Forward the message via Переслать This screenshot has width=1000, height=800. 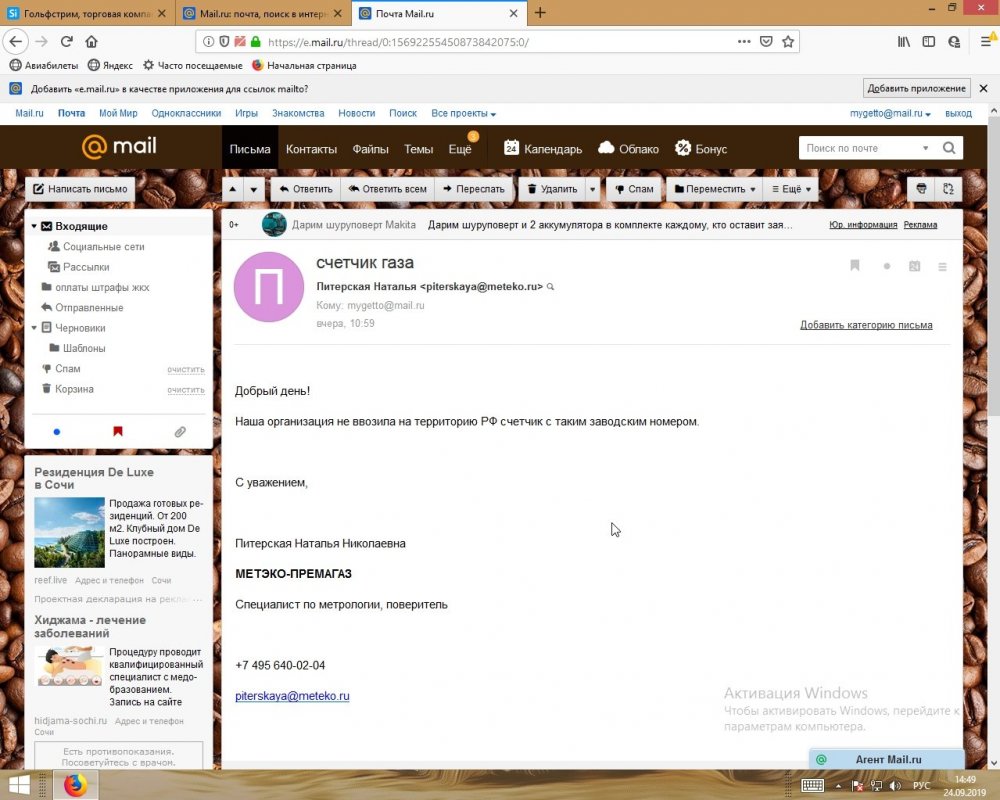[473, 188]
